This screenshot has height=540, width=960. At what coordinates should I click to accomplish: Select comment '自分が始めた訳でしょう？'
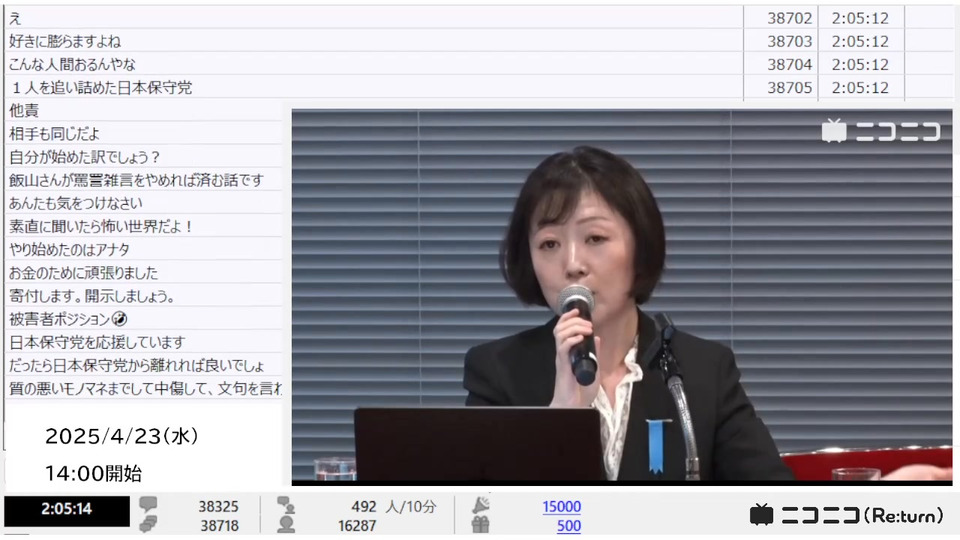pos(144,157)
